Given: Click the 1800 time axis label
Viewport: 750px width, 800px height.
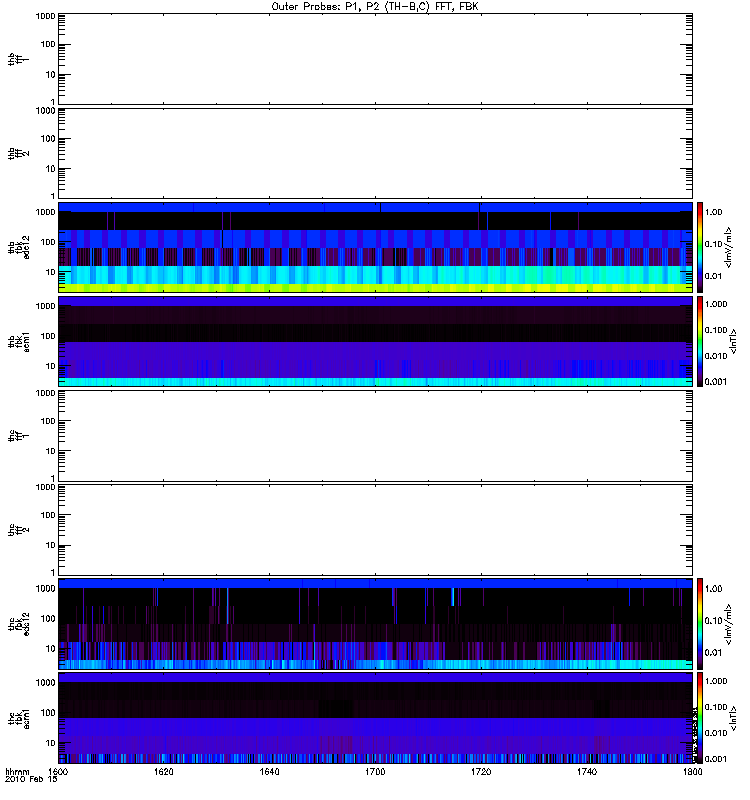Looking at the screenshot, I should pyautogui.click(x=692, y=771).
